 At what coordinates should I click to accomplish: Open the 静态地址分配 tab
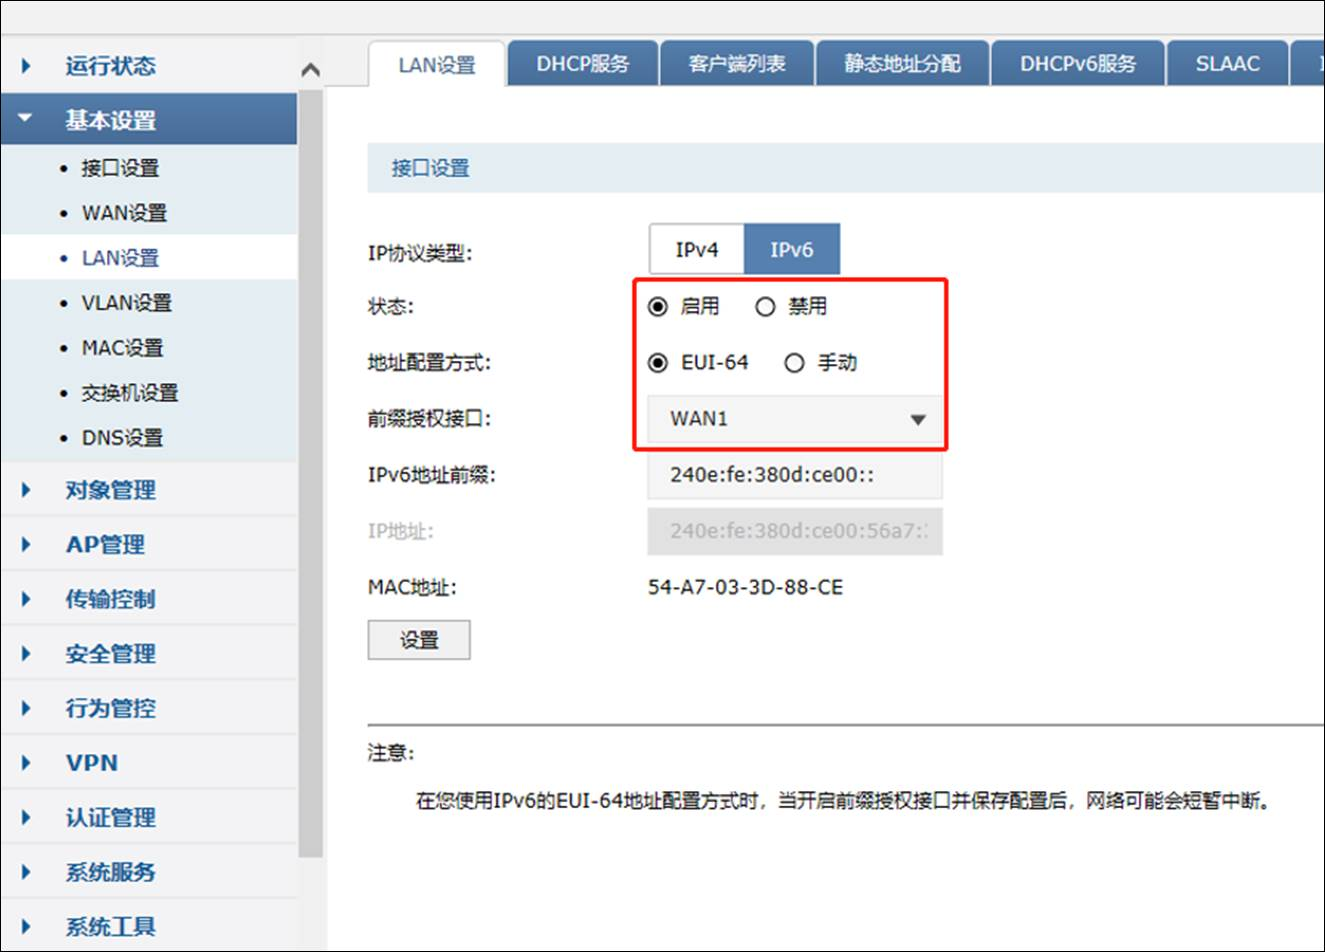[902, 63]
